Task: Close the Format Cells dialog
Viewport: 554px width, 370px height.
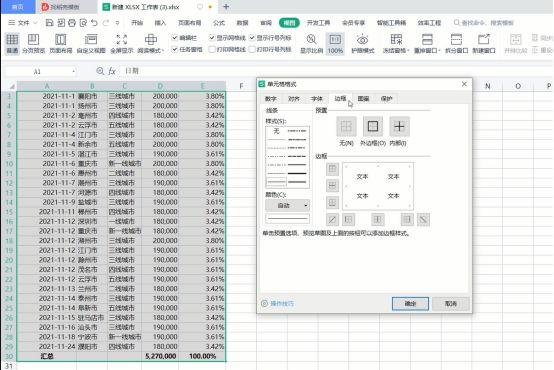Action: [464, 84]
